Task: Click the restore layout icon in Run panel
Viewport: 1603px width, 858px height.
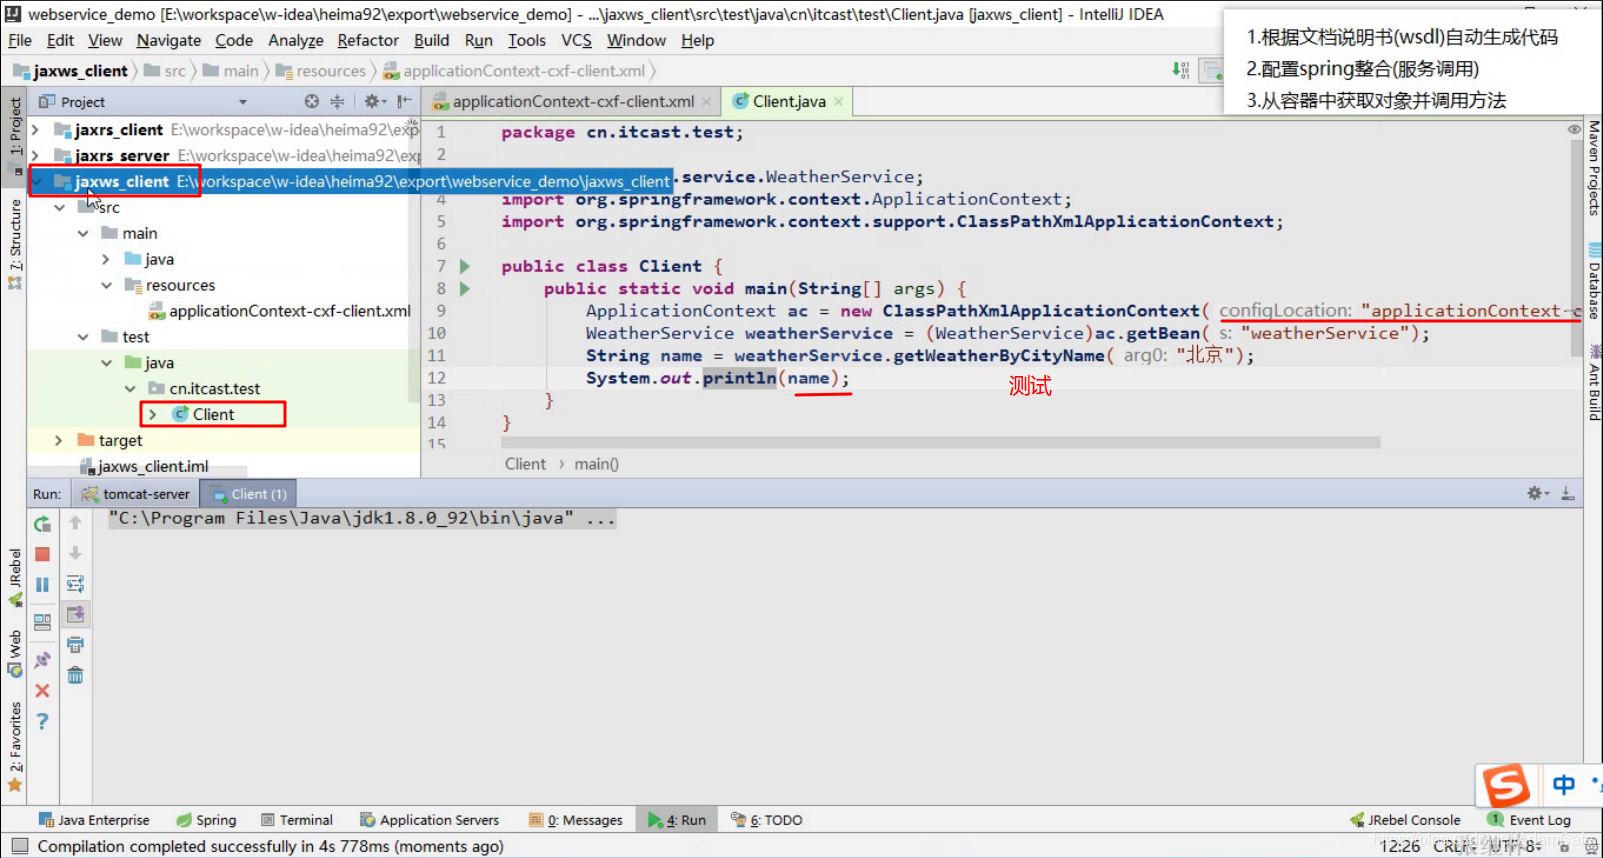Action: [x=42, y=621]
